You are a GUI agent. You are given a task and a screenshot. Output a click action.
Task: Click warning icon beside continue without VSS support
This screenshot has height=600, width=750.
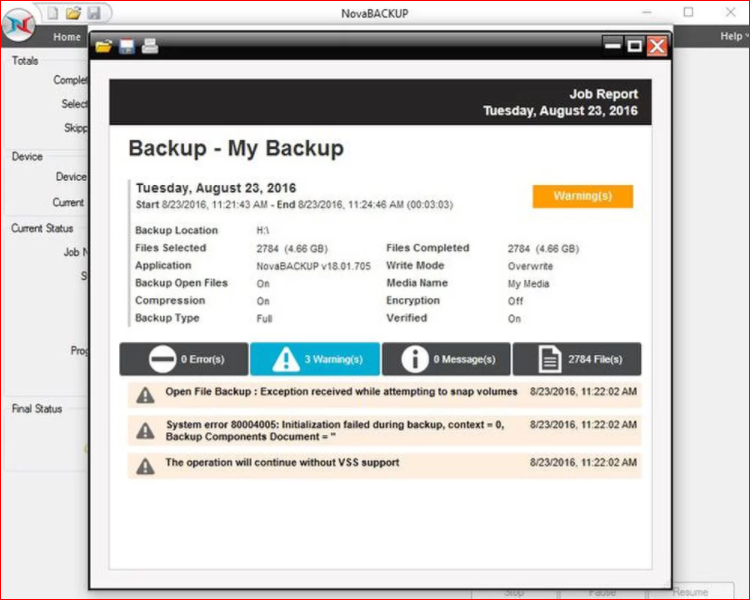coord(145,466)
